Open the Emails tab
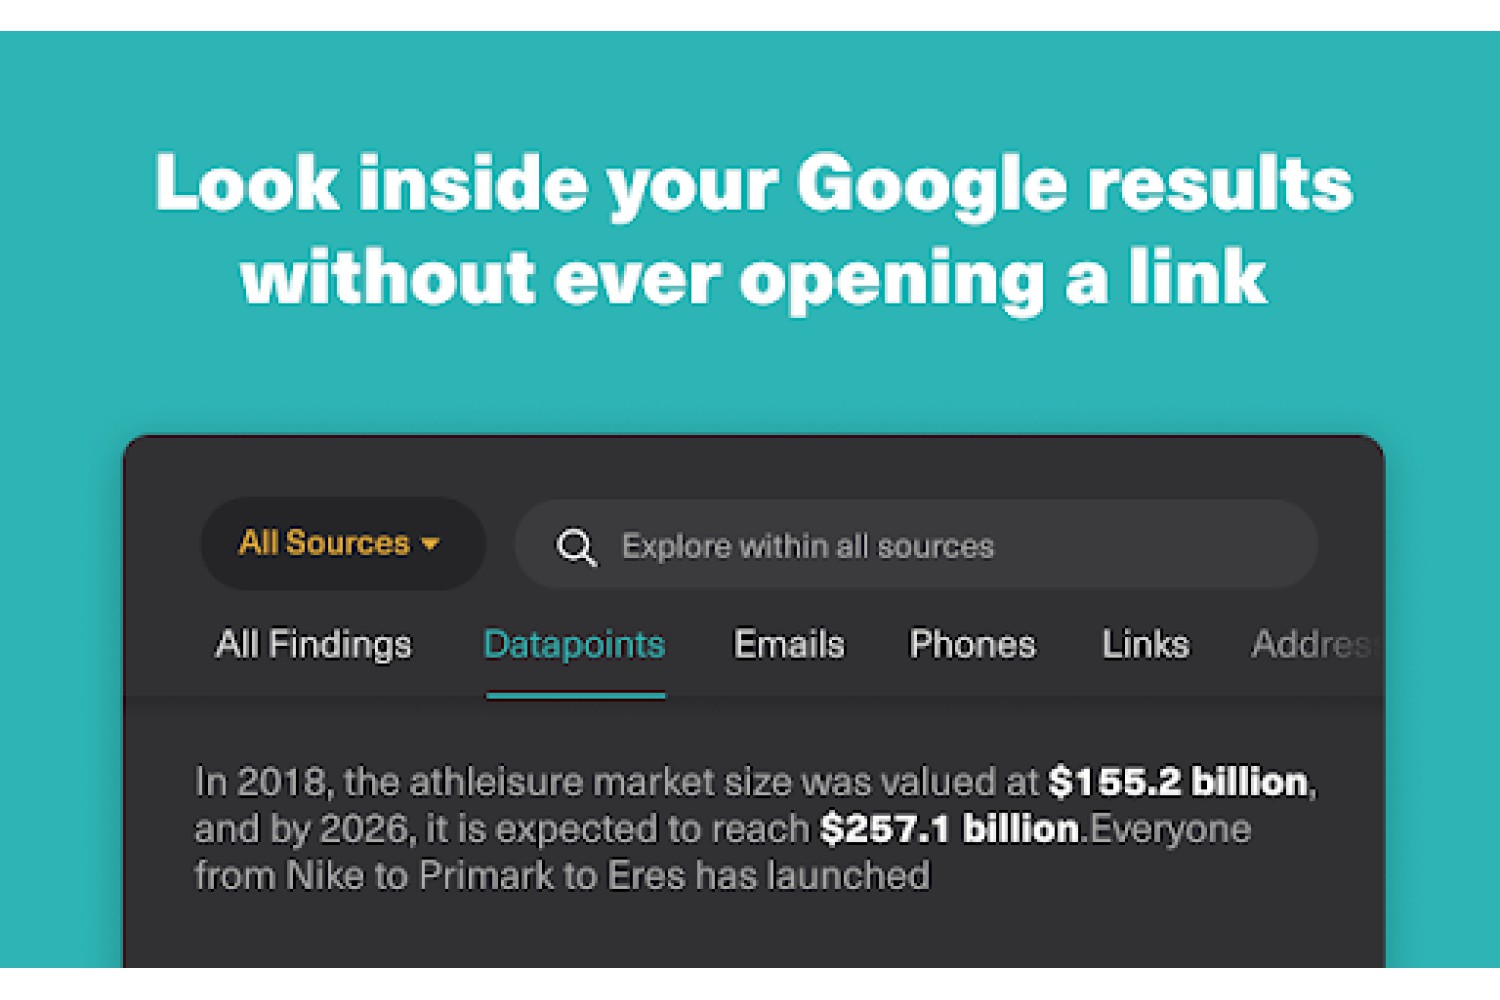1500x1000 pixels. [789, 644]
